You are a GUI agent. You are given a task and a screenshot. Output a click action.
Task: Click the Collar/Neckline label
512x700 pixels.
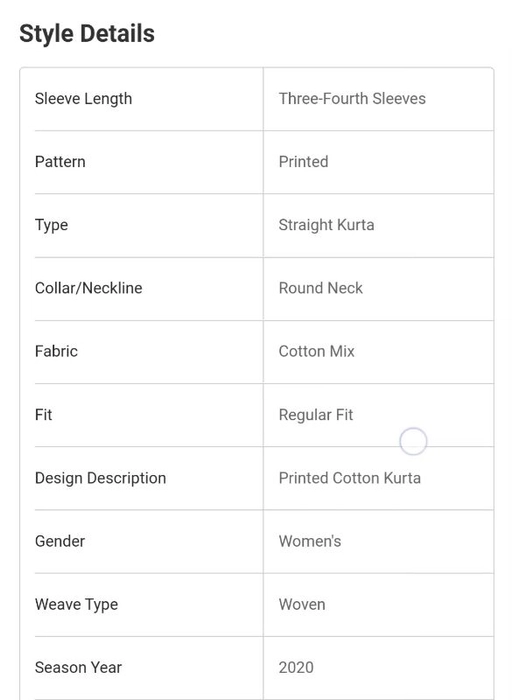[x=88, y=288]
